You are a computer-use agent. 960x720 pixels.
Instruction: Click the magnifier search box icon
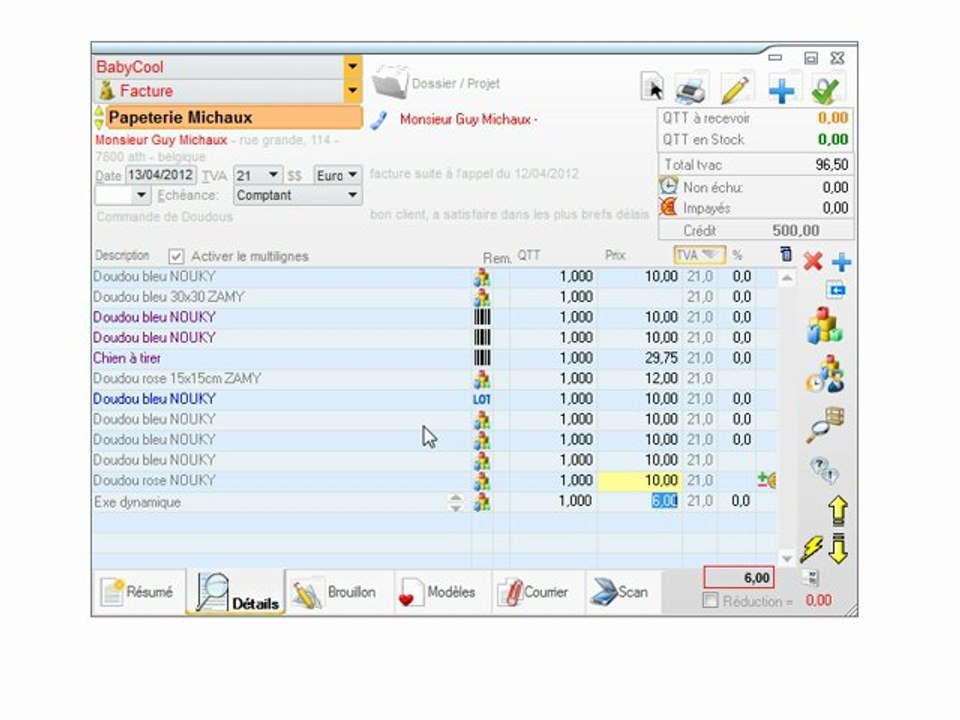[825, 425]
